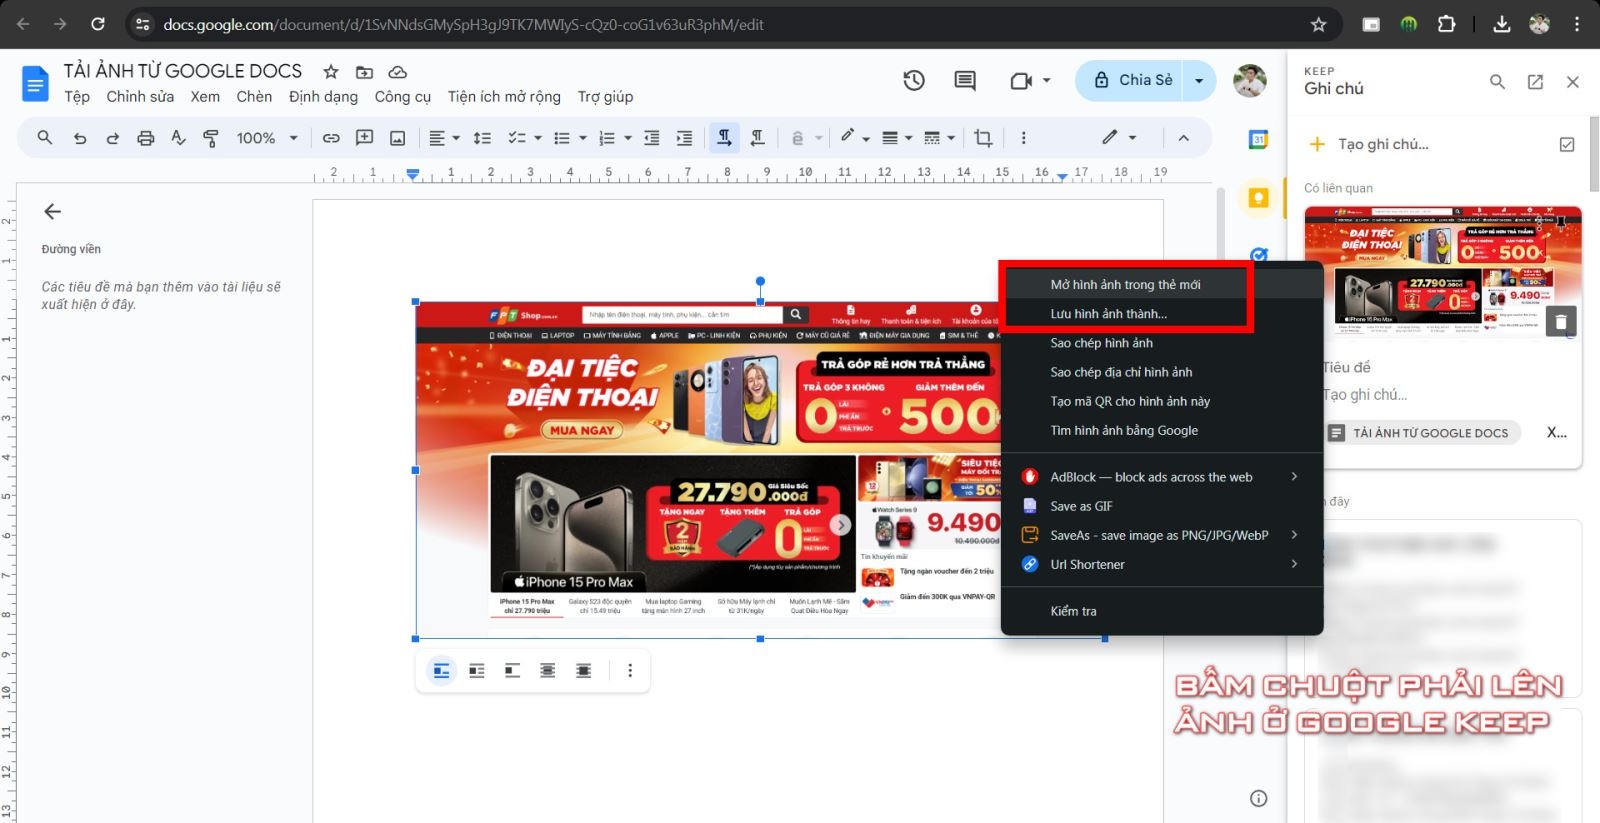Bookmark this page star in address bar

[1318, 24]
